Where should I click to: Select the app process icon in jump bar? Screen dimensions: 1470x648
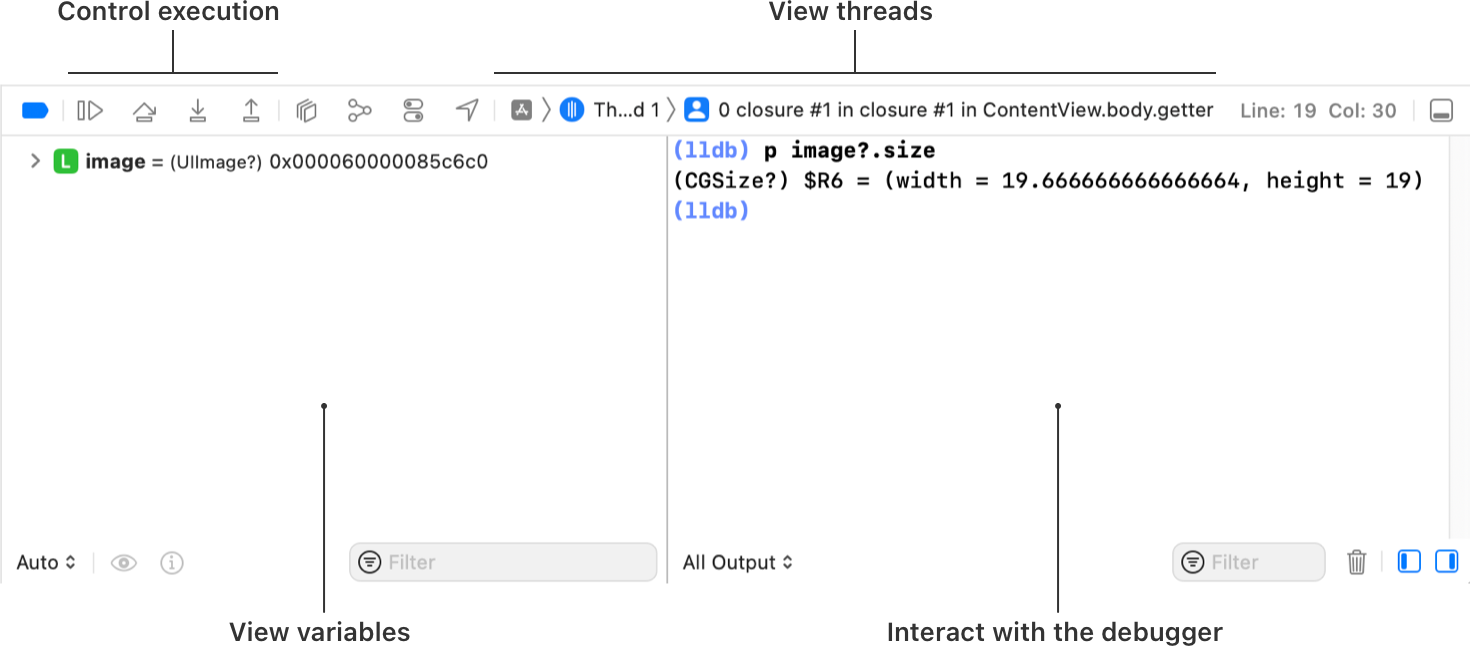(521, 110)
